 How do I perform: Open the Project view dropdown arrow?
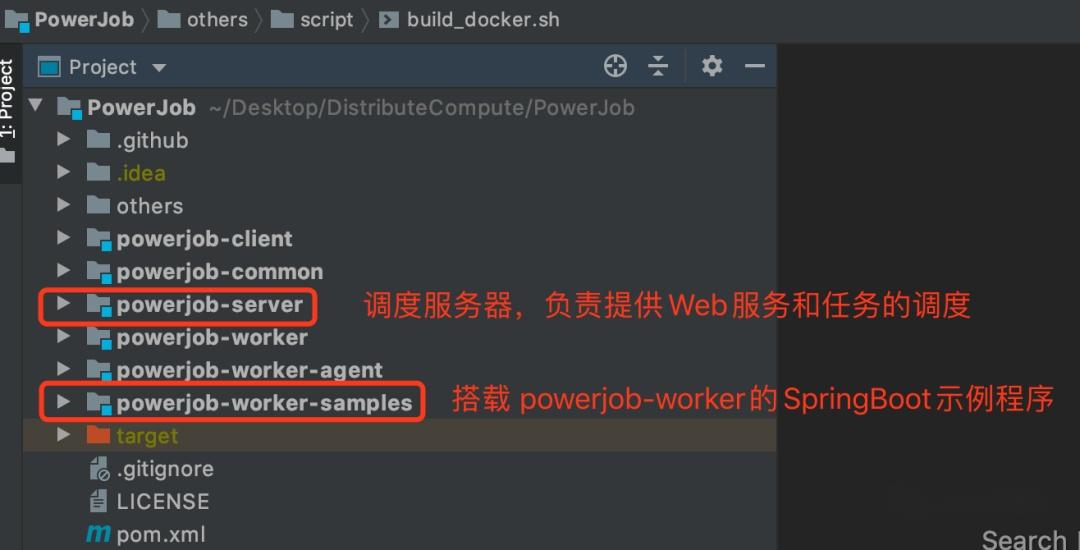pyautogui.click(x=159, y=67)
